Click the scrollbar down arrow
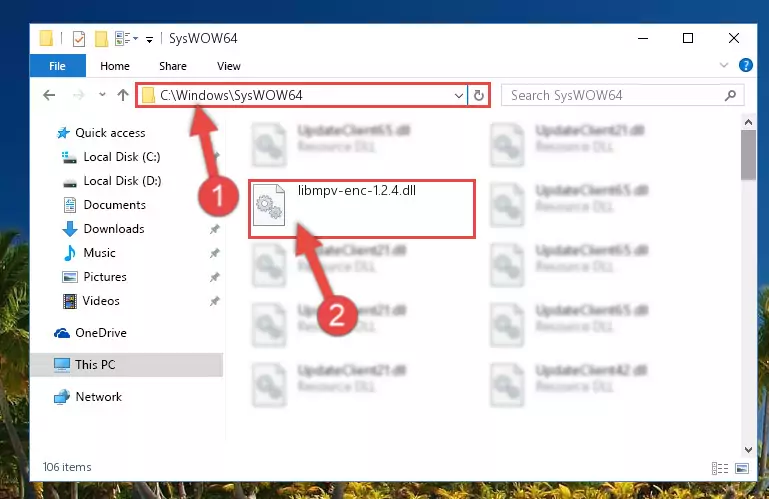769x499 pixels. pos(748,449)
